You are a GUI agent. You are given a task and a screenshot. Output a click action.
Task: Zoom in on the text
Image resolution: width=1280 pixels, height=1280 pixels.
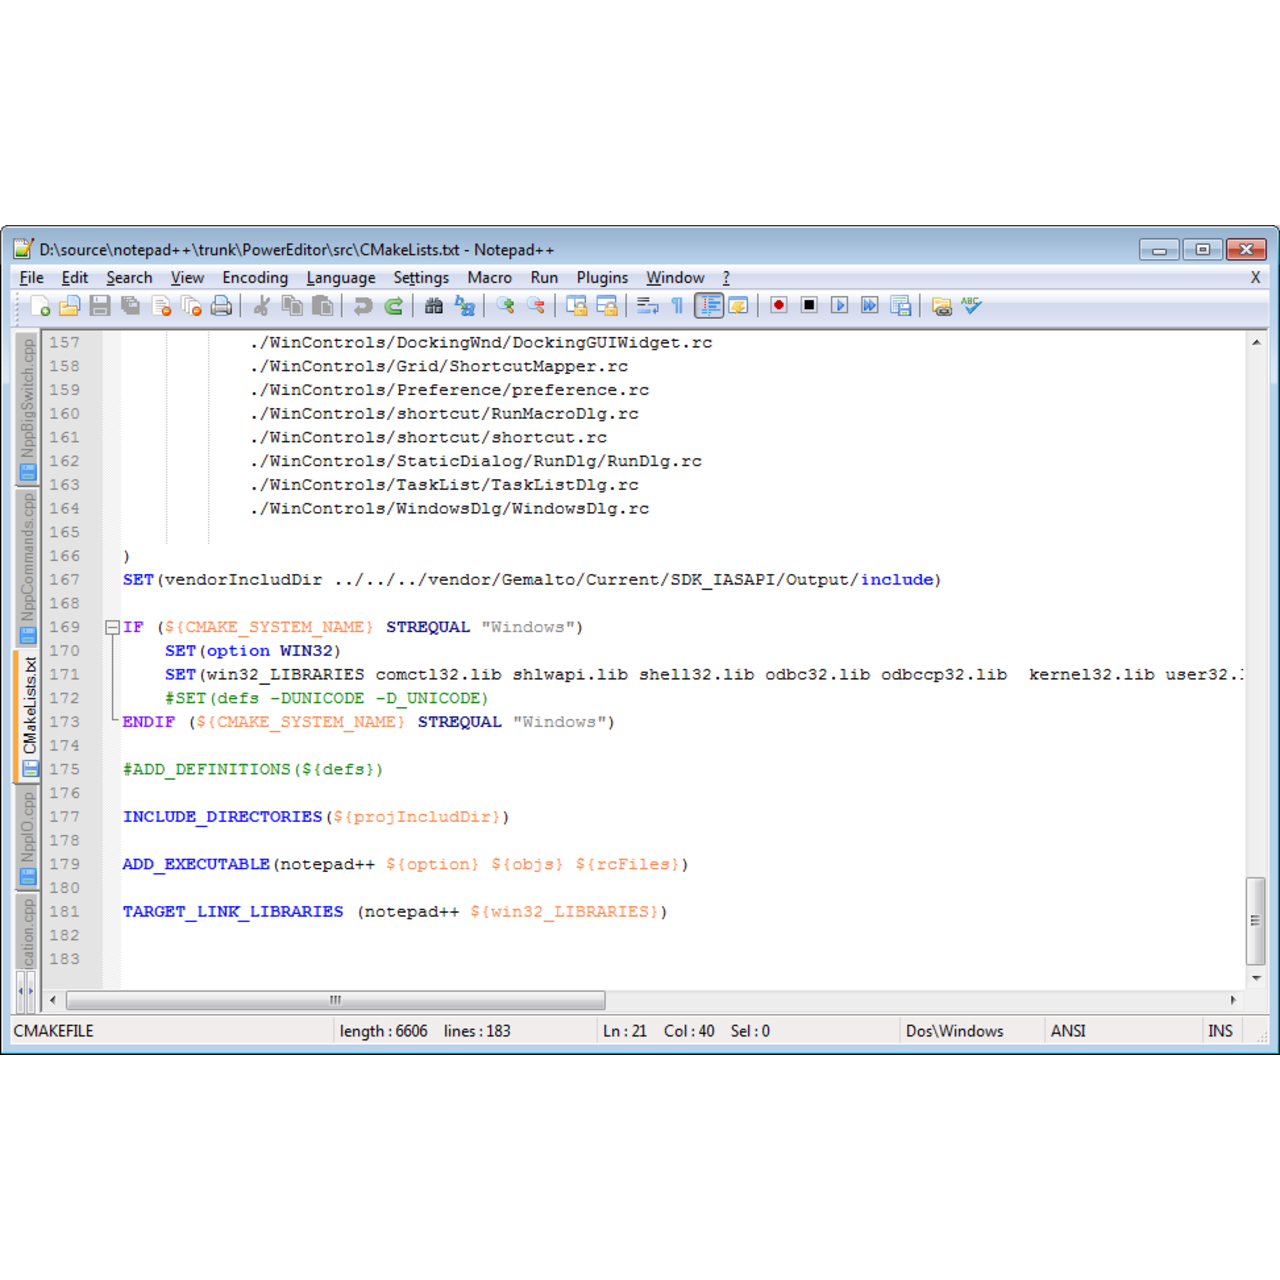coord(505,306)
